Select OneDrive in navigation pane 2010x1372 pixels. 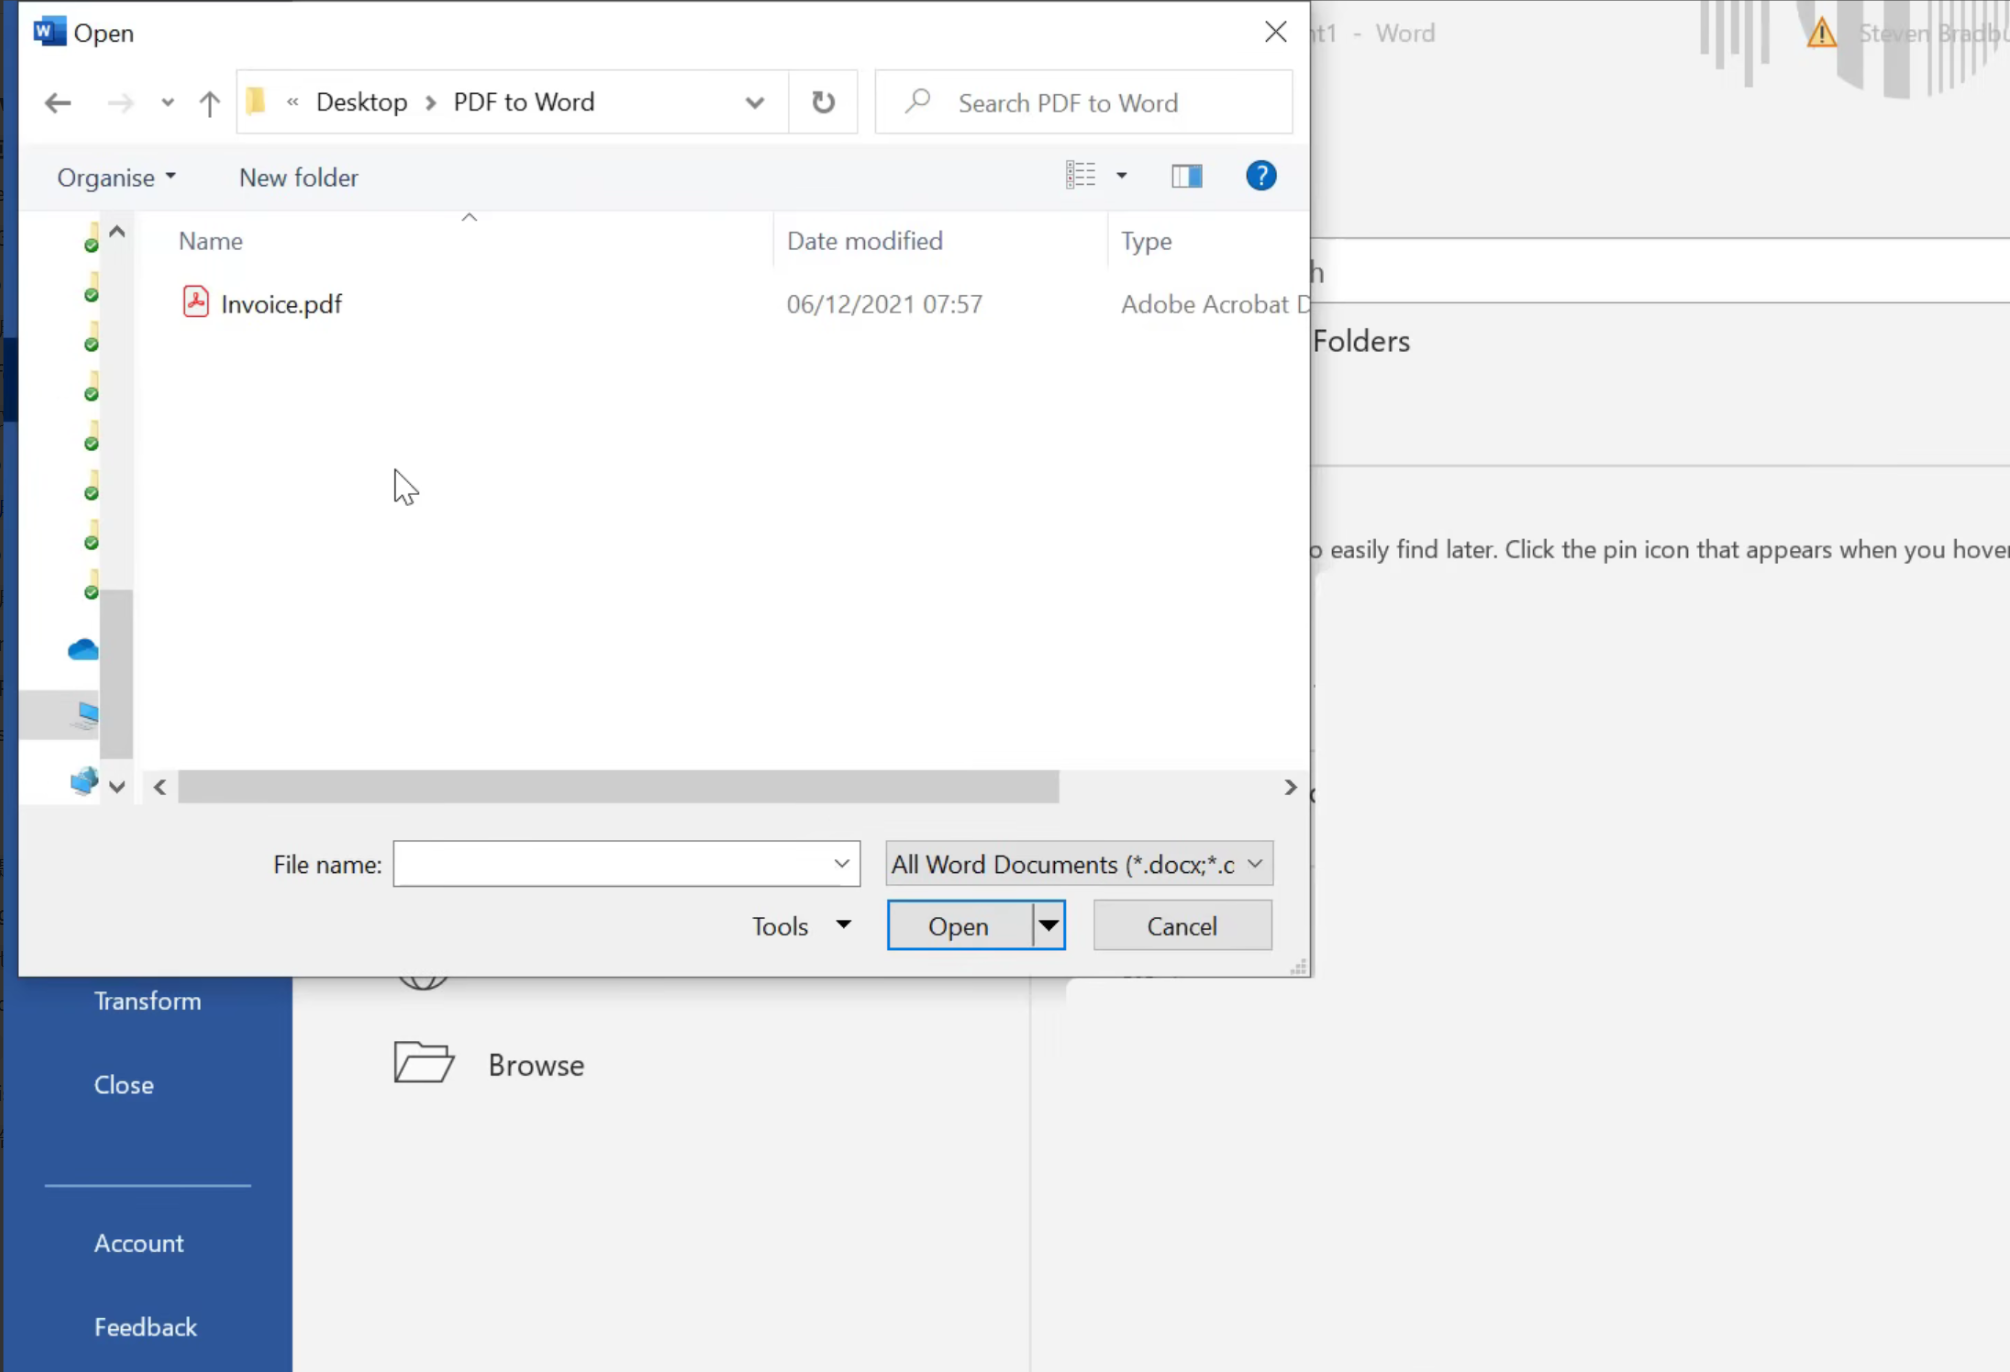tap(83, 650)
